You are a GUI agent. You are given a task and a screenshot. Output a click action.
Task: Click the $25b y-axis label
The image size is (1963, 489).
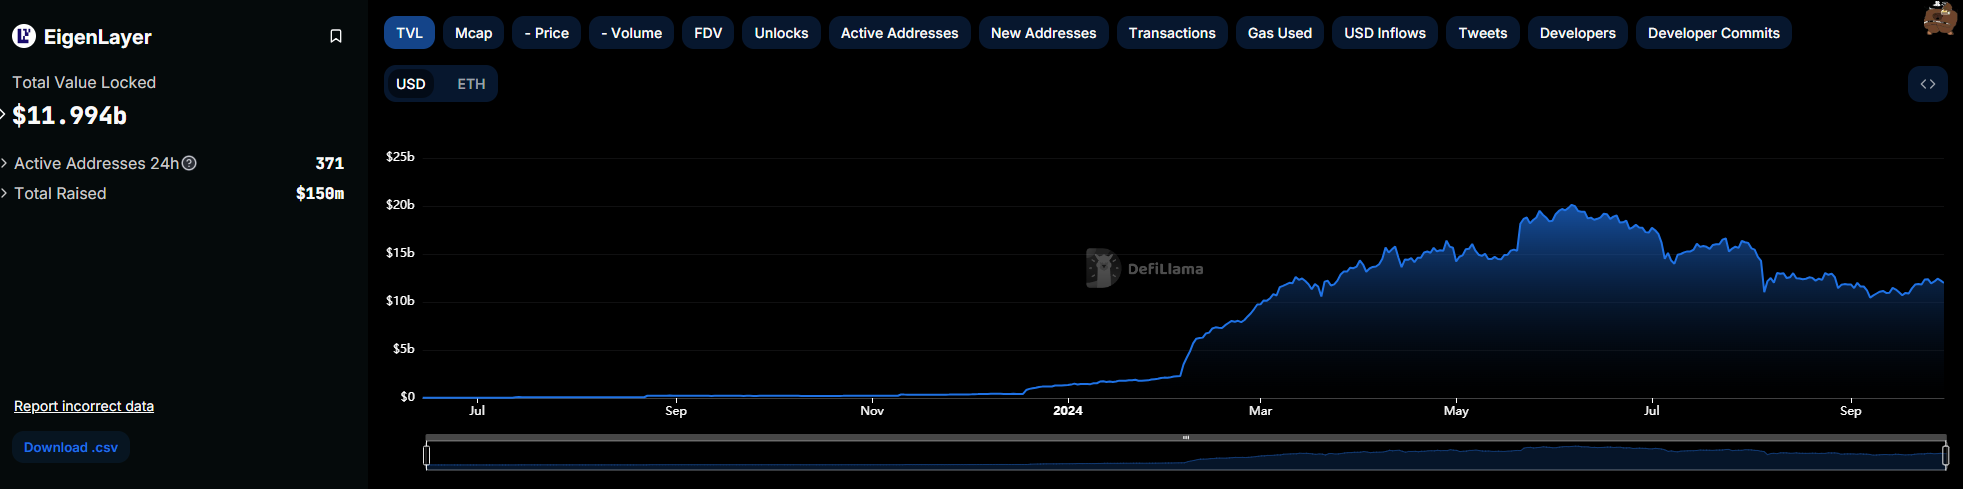point(400,156)
